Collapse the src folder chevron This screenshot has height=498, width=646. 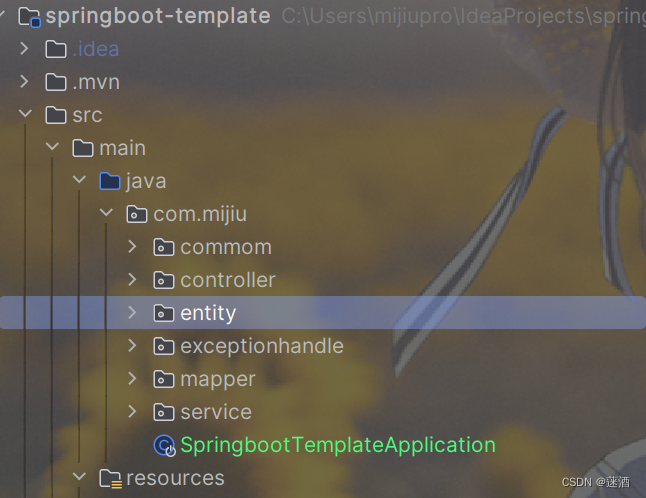[x=25, y=113]
